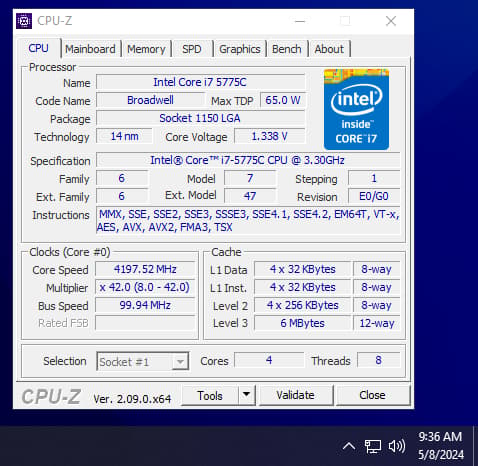This screenshot has height=466, width=478.
Task: Click the Multiplier value x 42.0 (8.0 - 42.0)
Action: tap(145, 287)
